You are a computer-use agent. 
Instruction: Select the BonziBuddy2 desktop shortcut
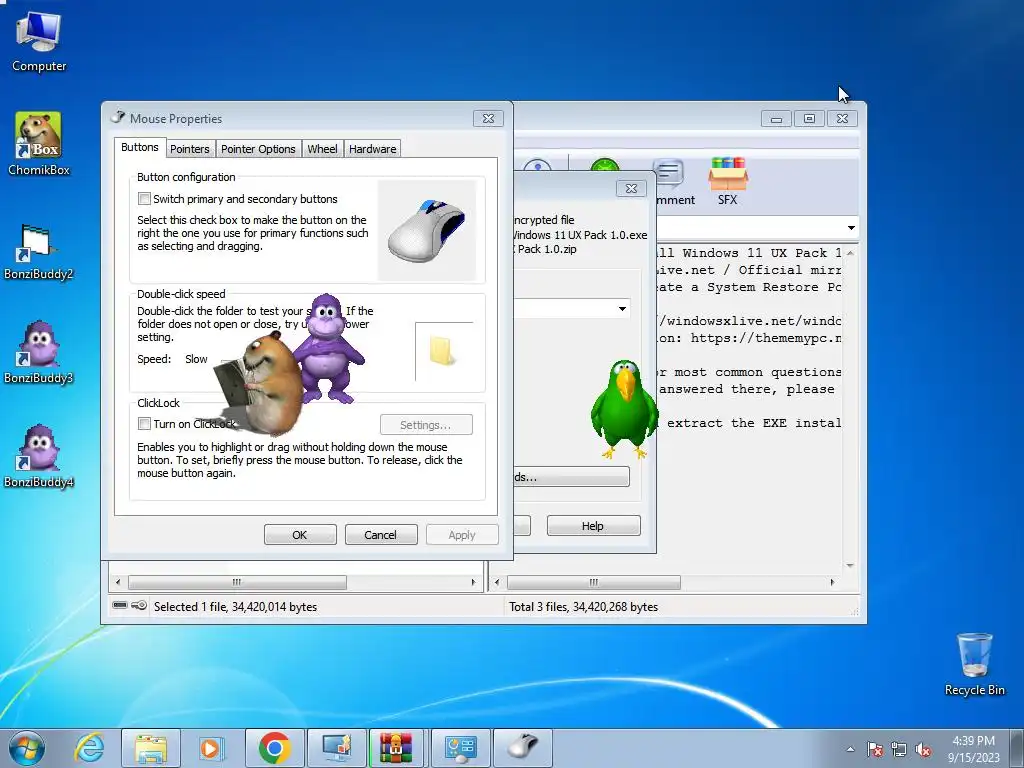point(39,252)
